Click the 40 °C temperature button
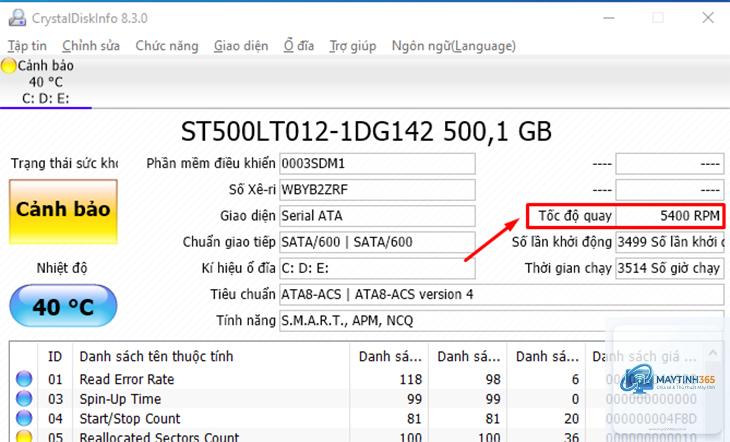730x442 pixels. [63, 306]
